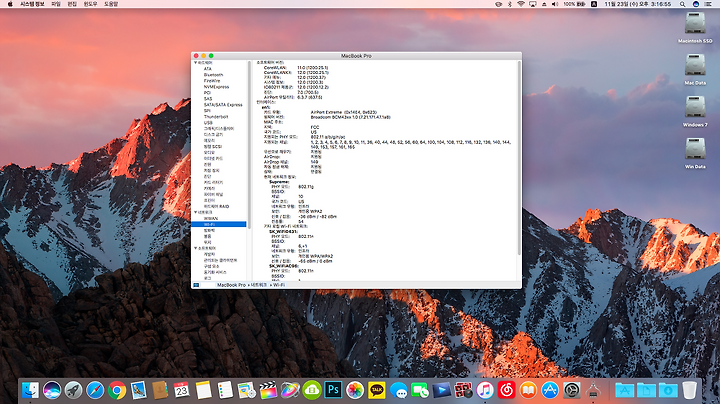
Task: Click Bluetooth icon in menu bar
Action: (x=509, y=4)
